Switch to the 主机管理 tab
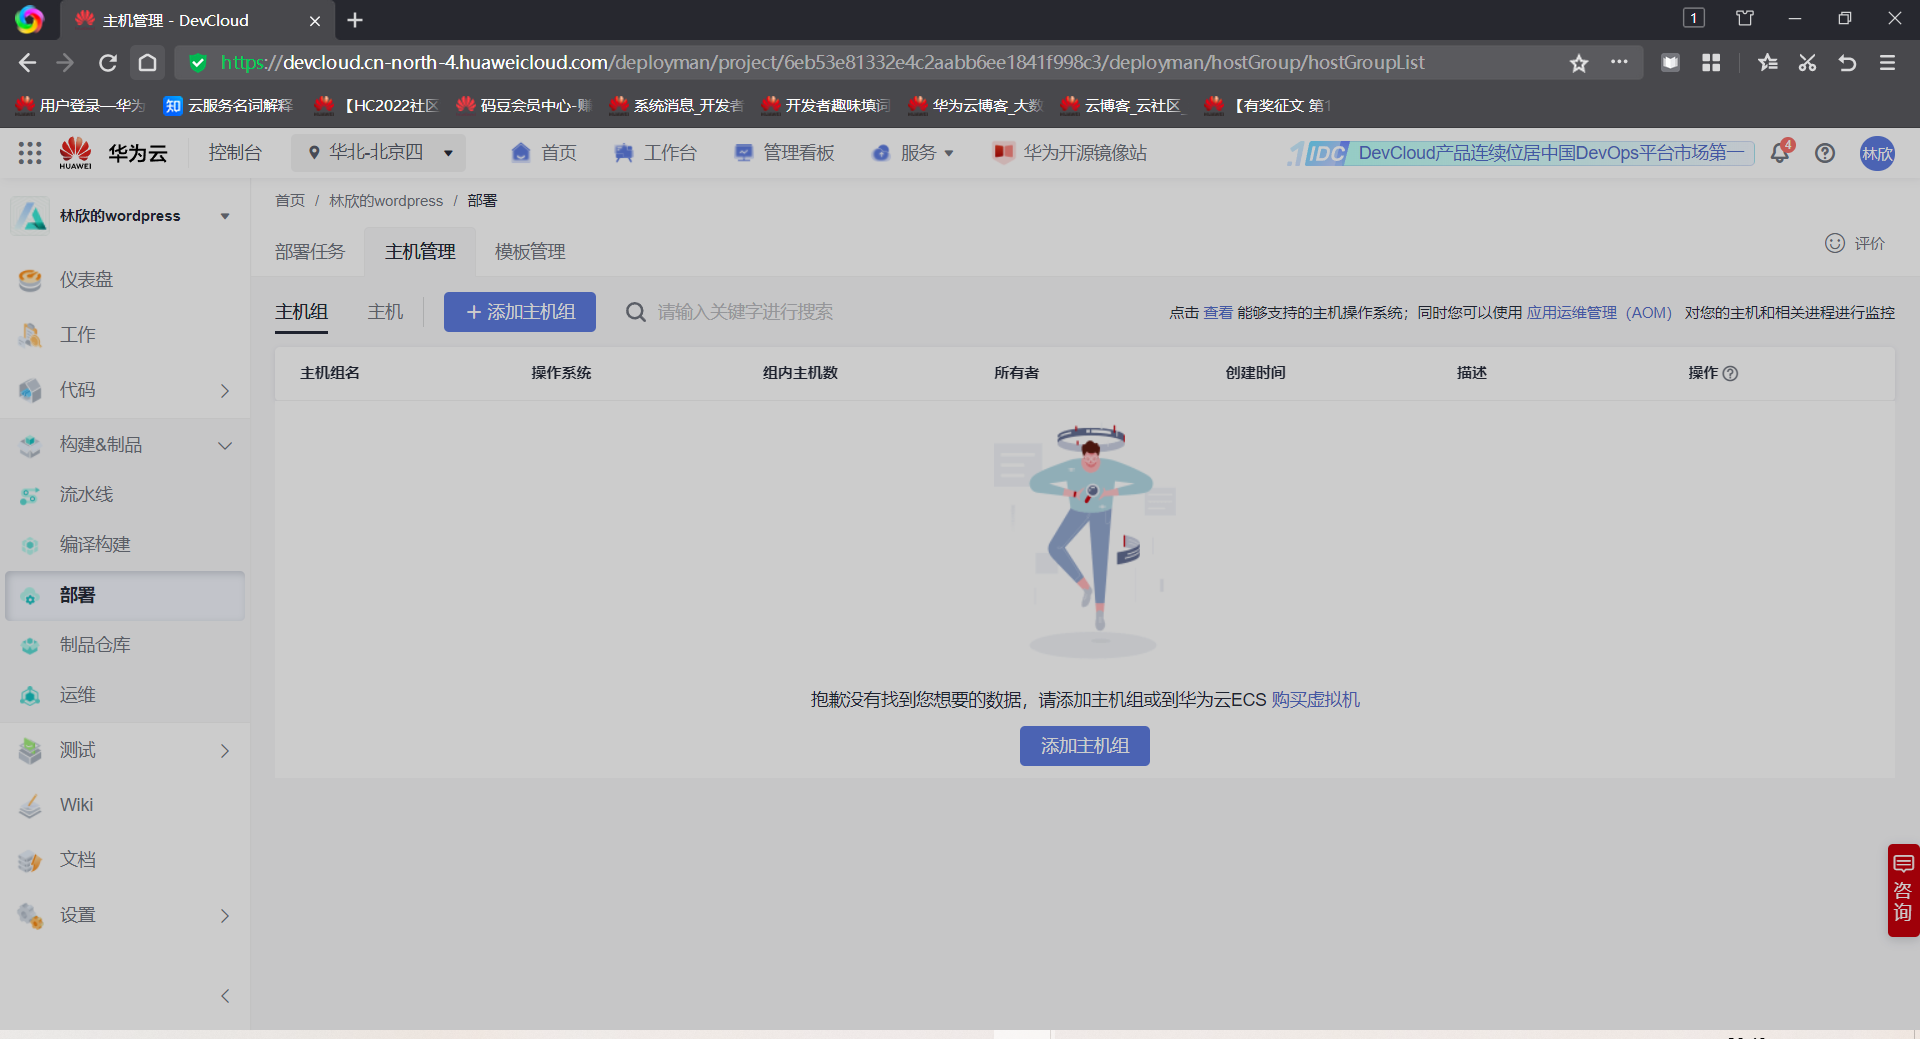The height and width of the screenshot is (1039, 1920). pyautogui.click(x=420, y=252)
